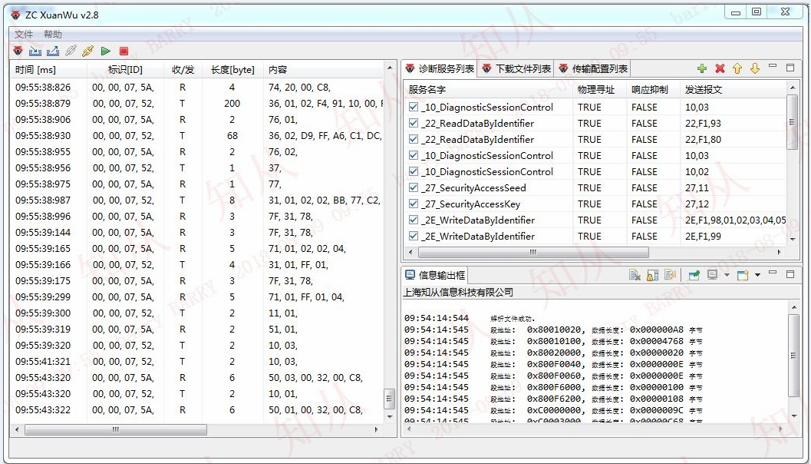Open the 文件 menu
The width and height of the screenshot is (811, 464).
point(23,34)
